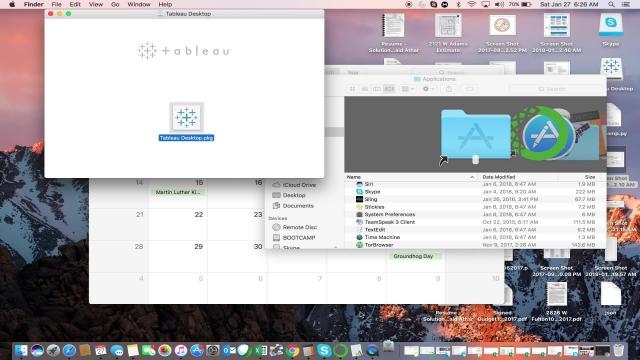Open the Help menu

165,4
